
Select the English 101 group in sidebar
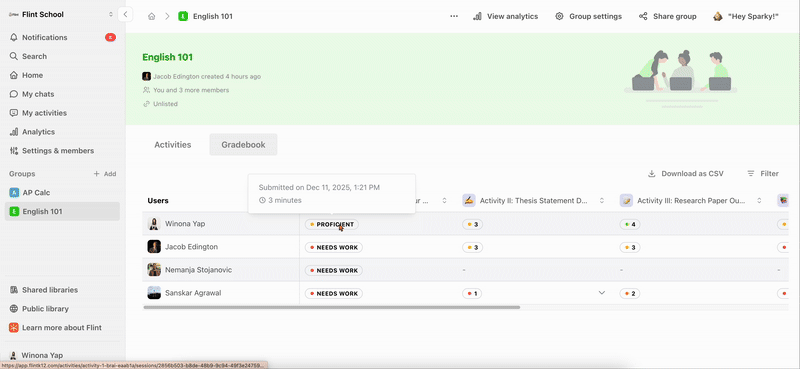pyautogui.click(x=62, y=211)
